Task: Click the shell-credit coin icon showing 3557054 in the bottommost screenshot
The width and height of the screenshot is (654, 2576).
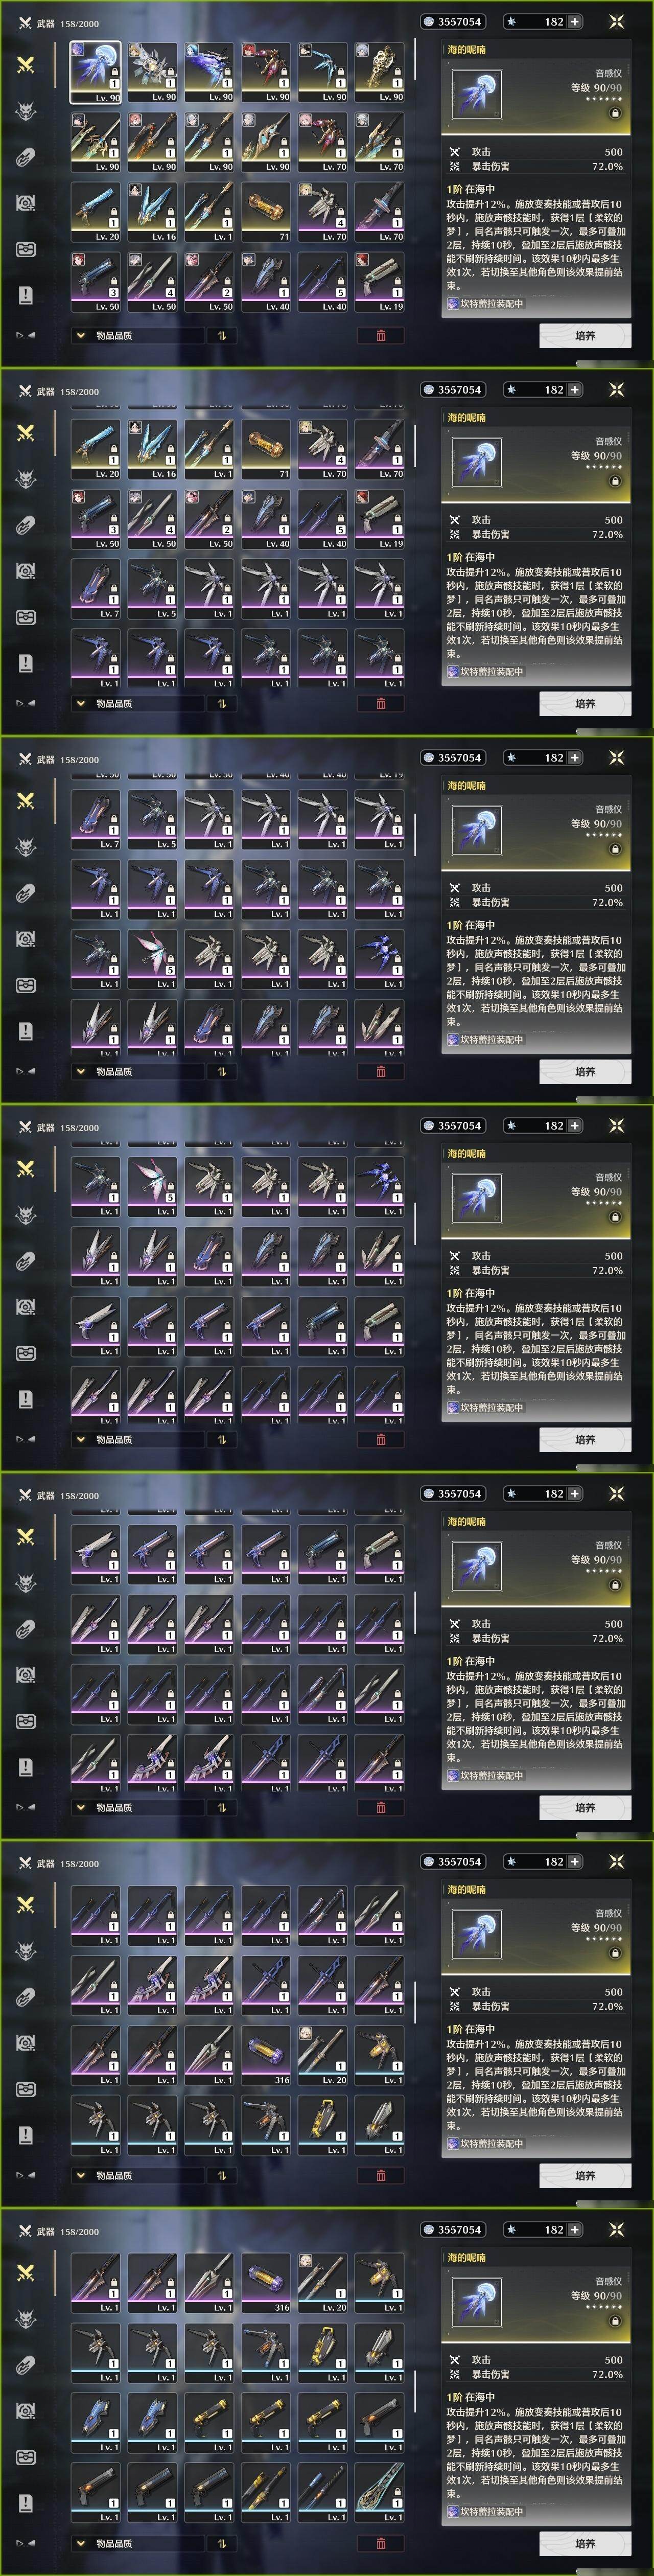Action: 429,2230
